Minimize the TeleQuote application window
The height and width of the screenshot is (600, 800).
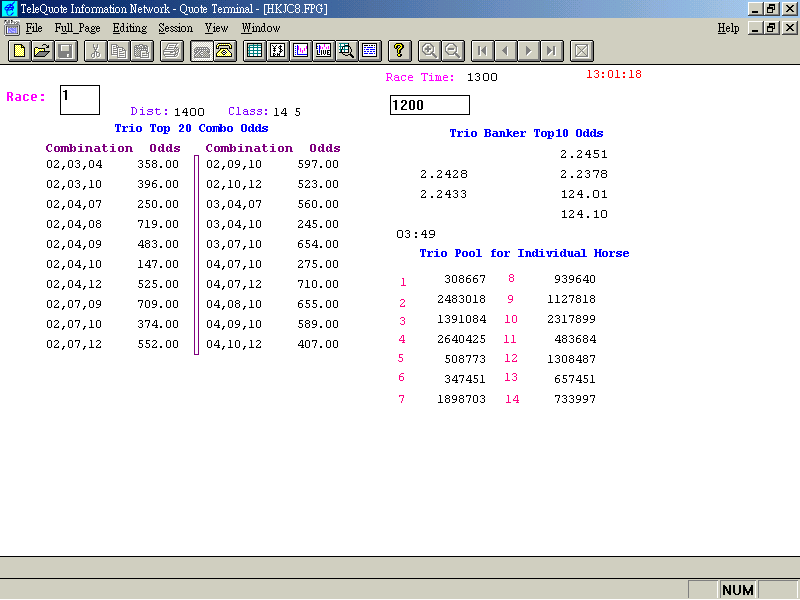click(x=755, y=9)
